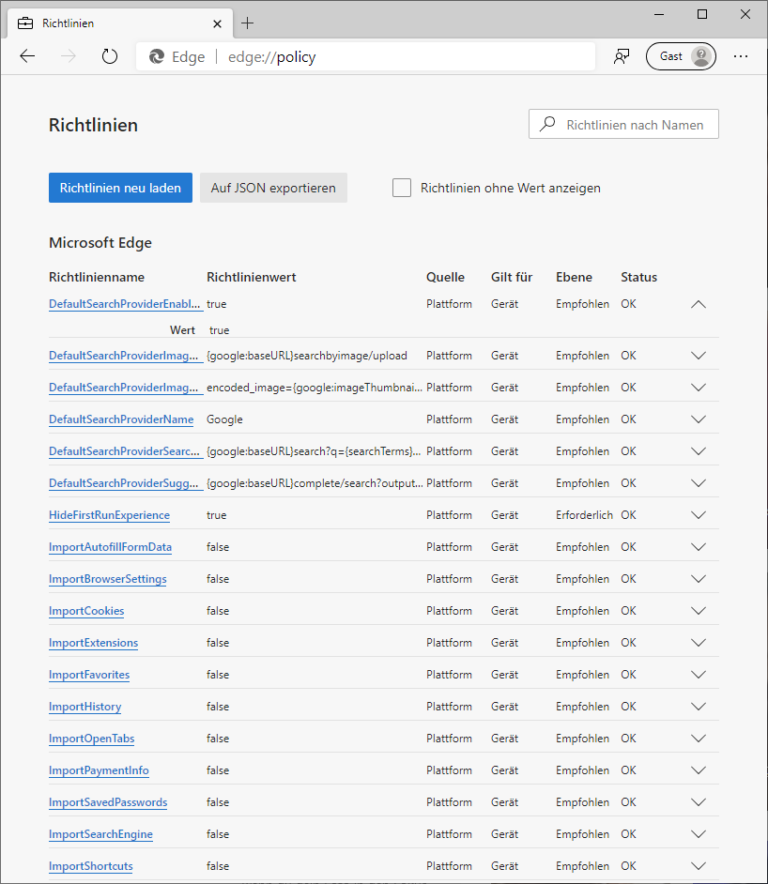The width and height of the screenshot is (768, 884).
Task: Open the ImportCookies policy link
Action: [x=86, y=611]
